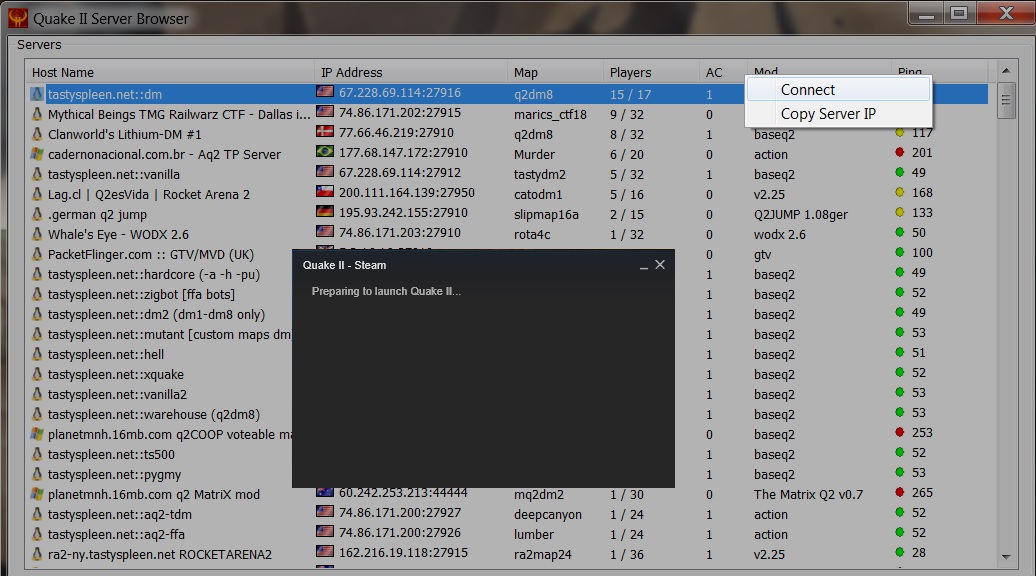Click Windows icon of planetmnh.16mb.com q2 MatriX mod
Viewport: 1036px width, 576px height.
click(37, 494)
